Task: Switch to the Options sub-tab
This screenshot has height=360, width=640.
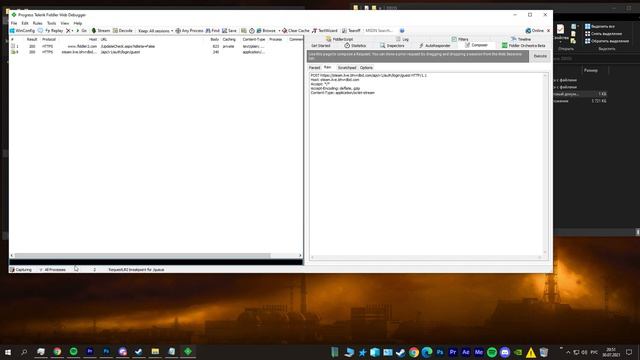Action: coord(366,68)
